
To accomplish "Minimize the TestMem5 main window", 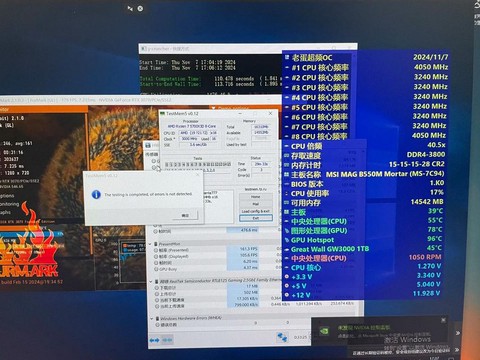I will pyautogui.click(x=240, y=113).
